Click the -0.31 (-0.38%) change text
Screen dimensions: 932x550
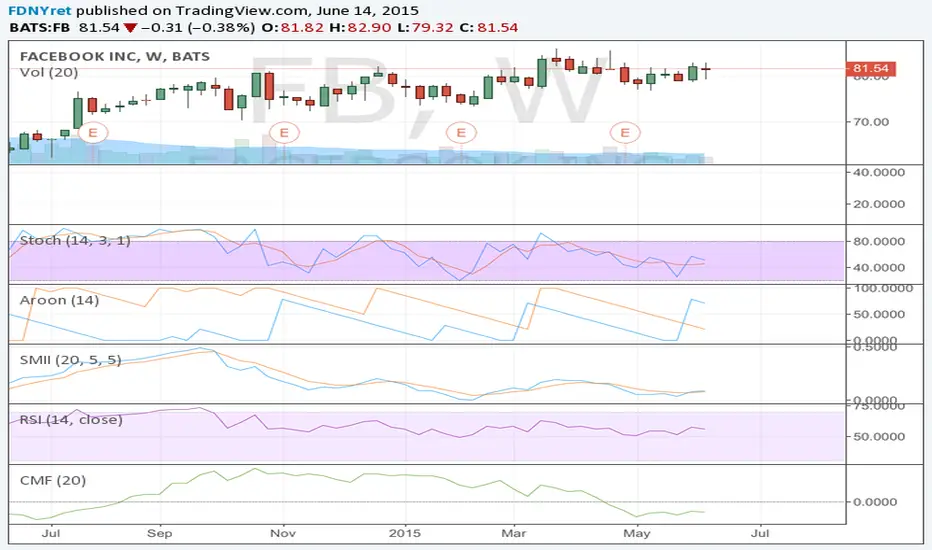(198, 27)
